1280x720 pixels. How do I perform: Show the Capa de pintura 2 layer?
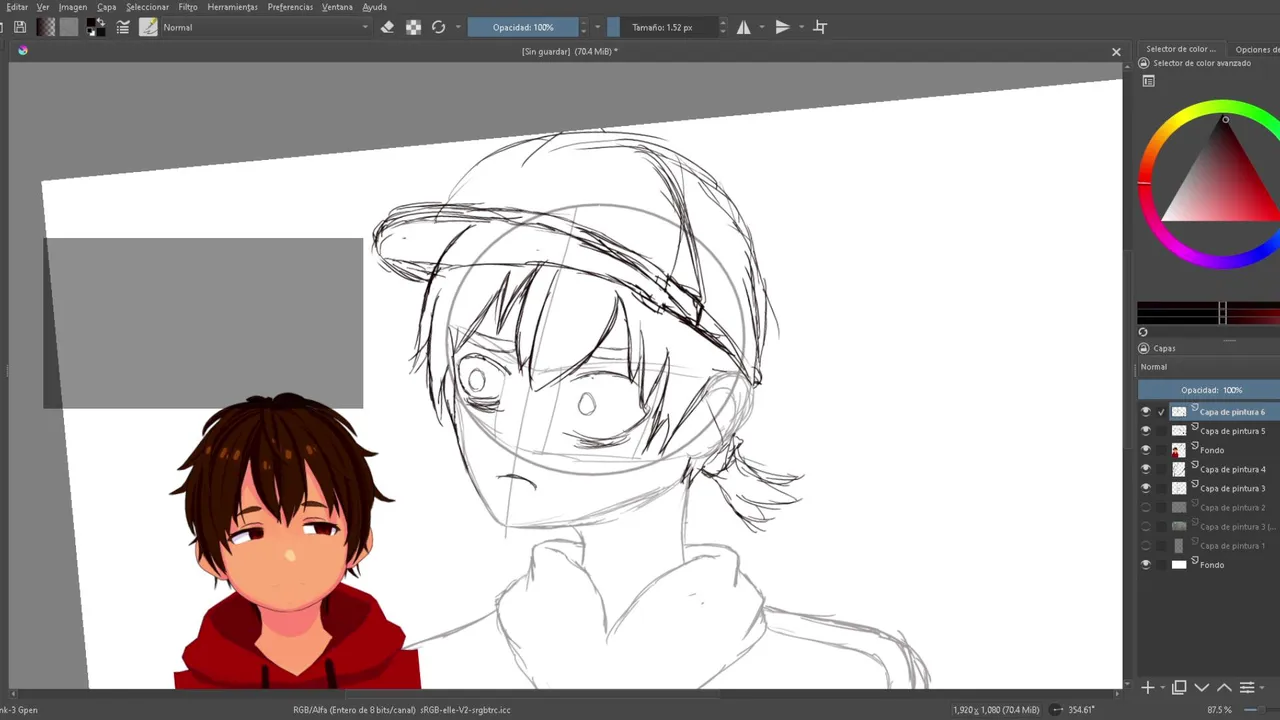(1146, 507)
